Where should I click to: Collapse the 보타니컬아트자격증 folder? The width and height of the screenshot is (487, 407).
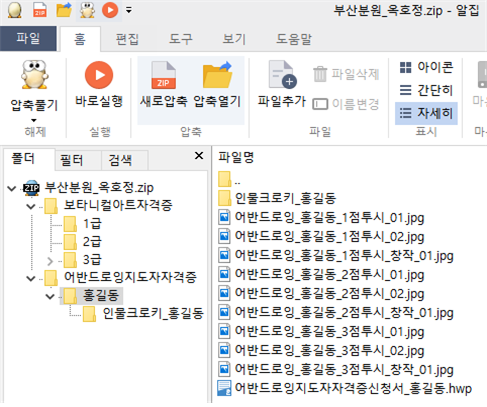coord(31,207)
